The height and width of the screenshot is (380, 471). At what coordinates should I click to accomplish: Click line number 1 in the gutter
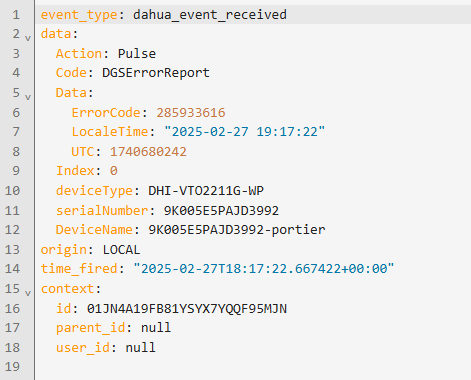pyautogui.click(x=16, y=15)
